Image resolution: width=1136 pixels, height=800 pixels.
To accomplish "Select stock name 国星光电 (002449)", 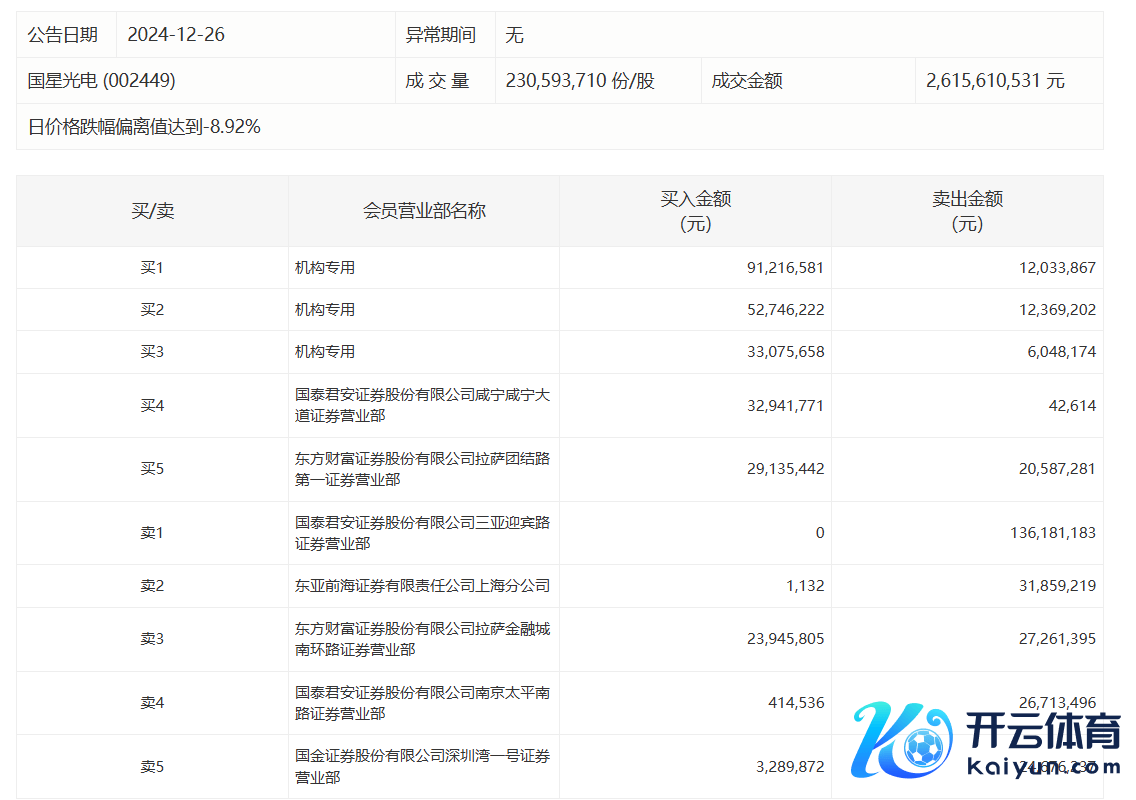I will (102, 81).
